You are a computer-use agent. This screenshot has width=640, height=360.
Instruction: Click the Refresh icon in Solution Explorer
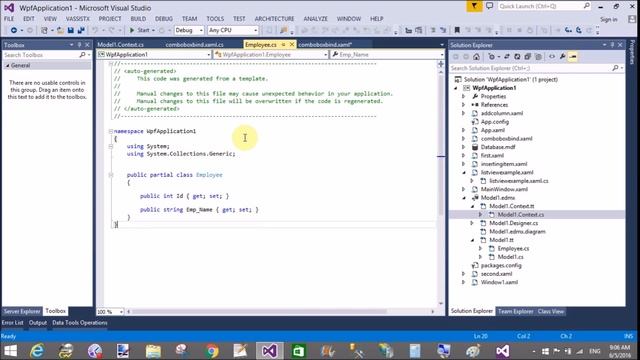(x=517, y=57)
